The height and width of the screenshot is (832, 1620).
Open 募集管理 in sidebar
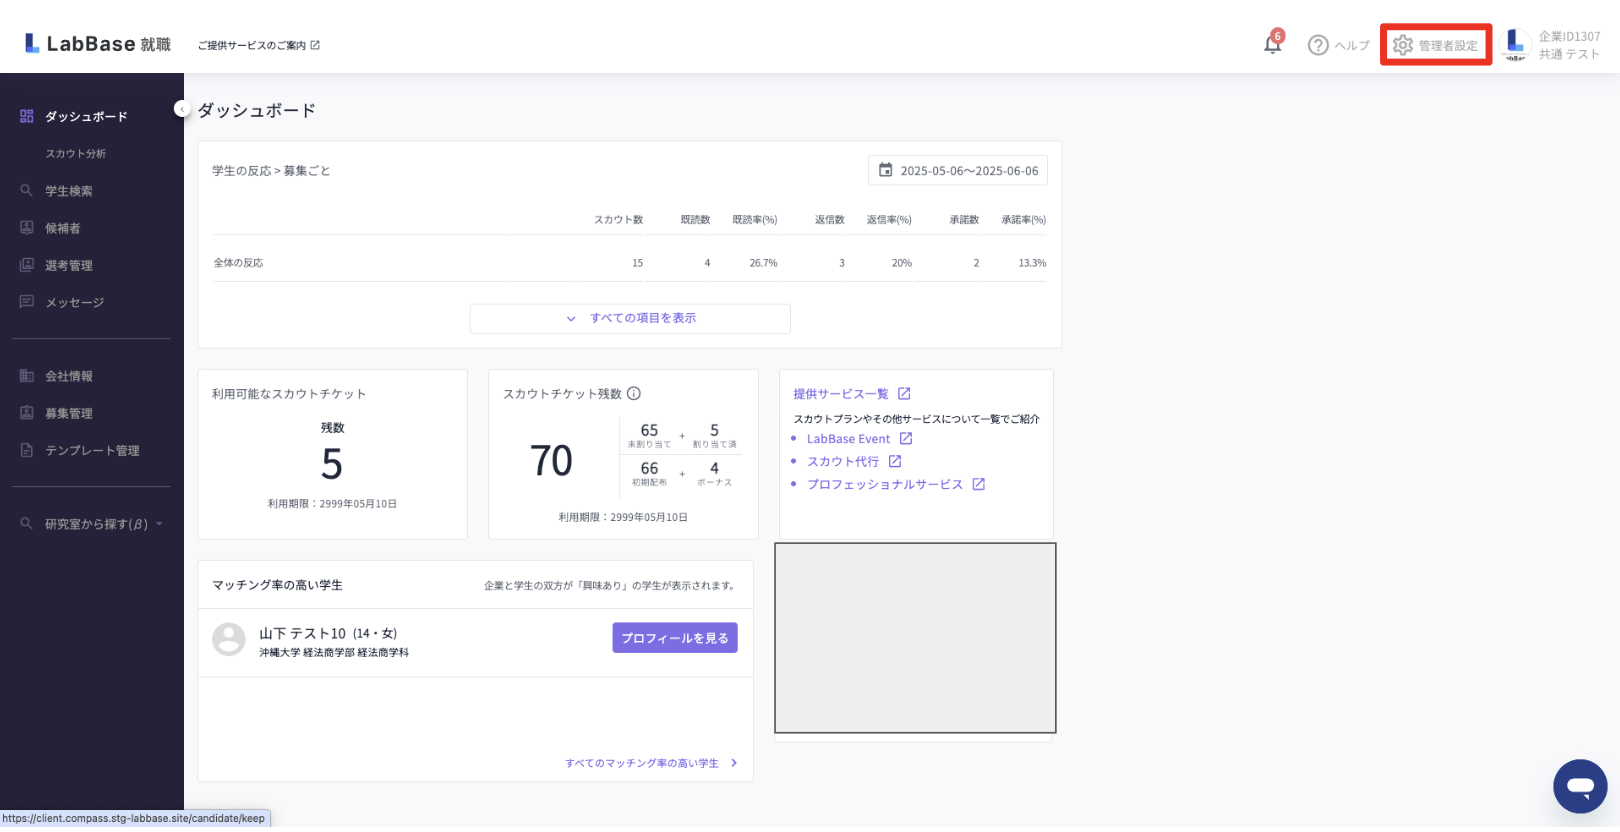pos(68,413)
